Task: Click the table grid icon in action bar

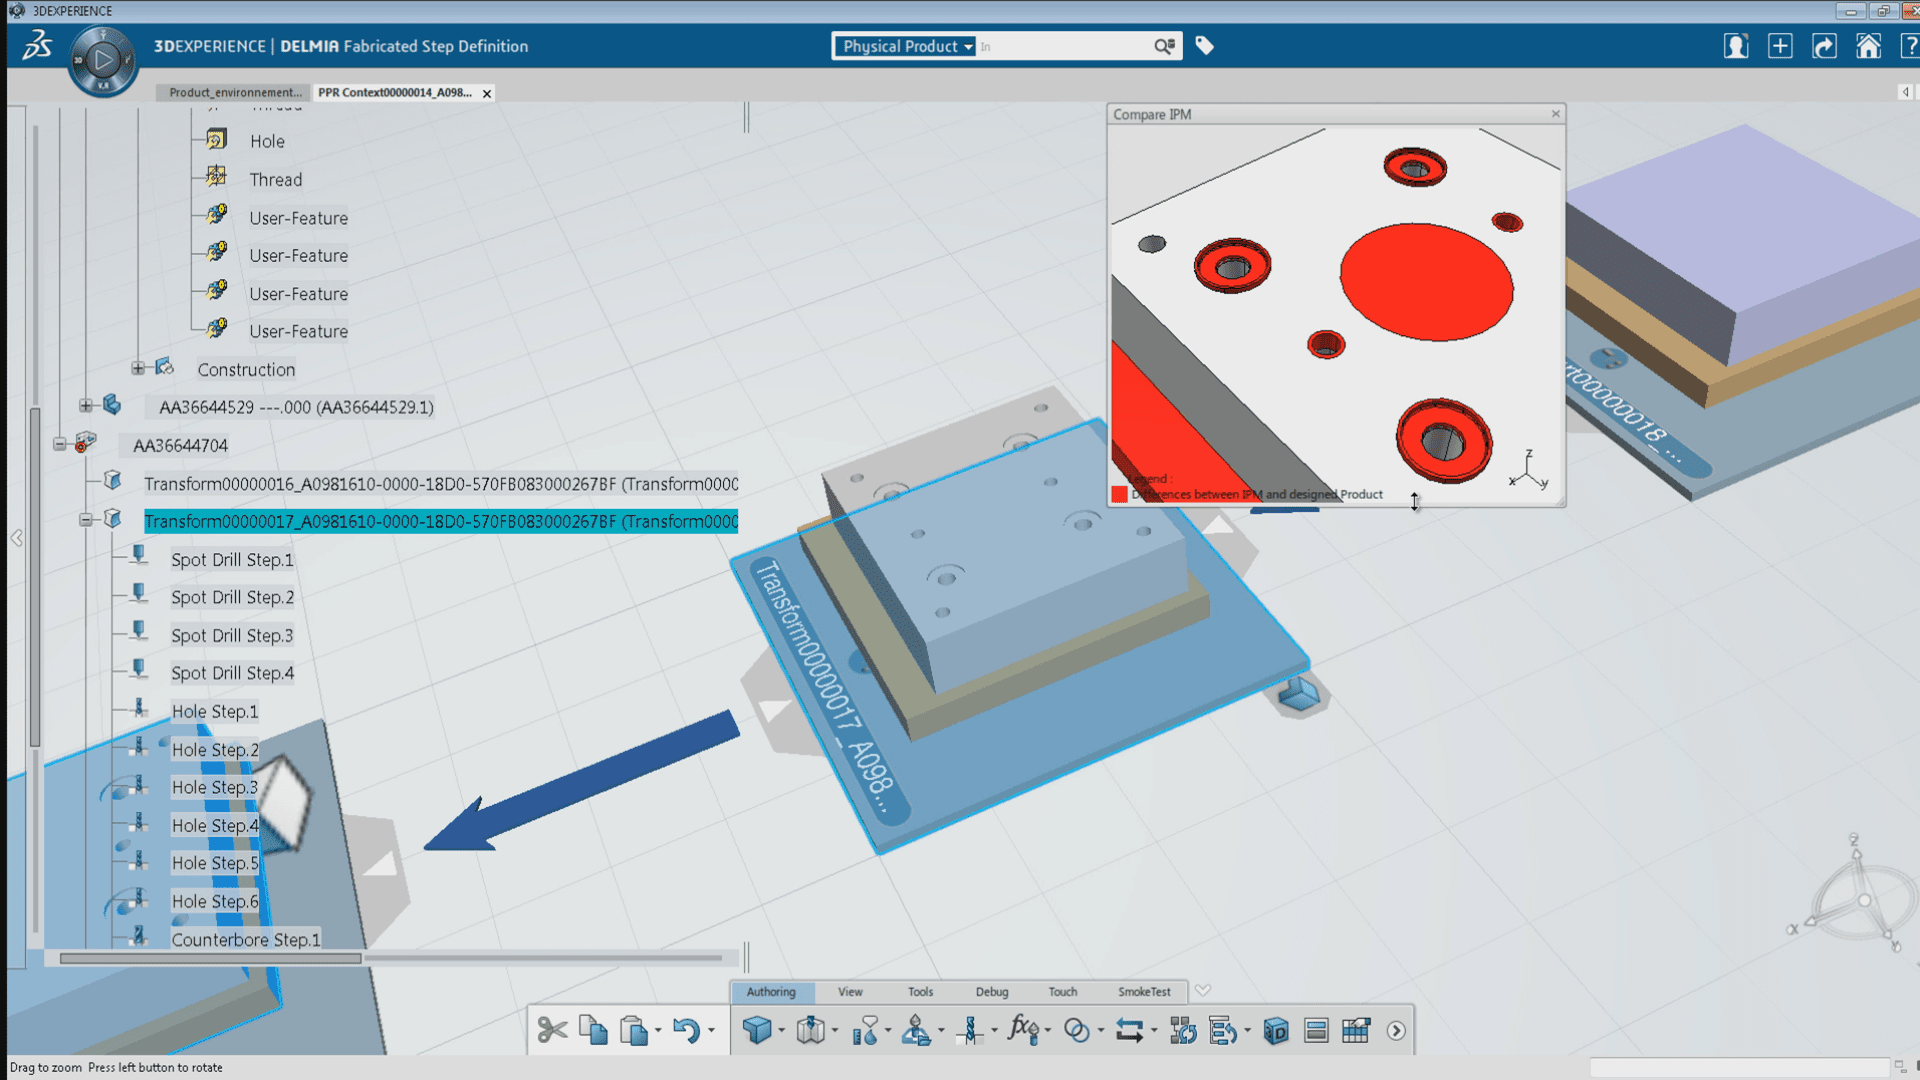Action: click(1356, 1030)
